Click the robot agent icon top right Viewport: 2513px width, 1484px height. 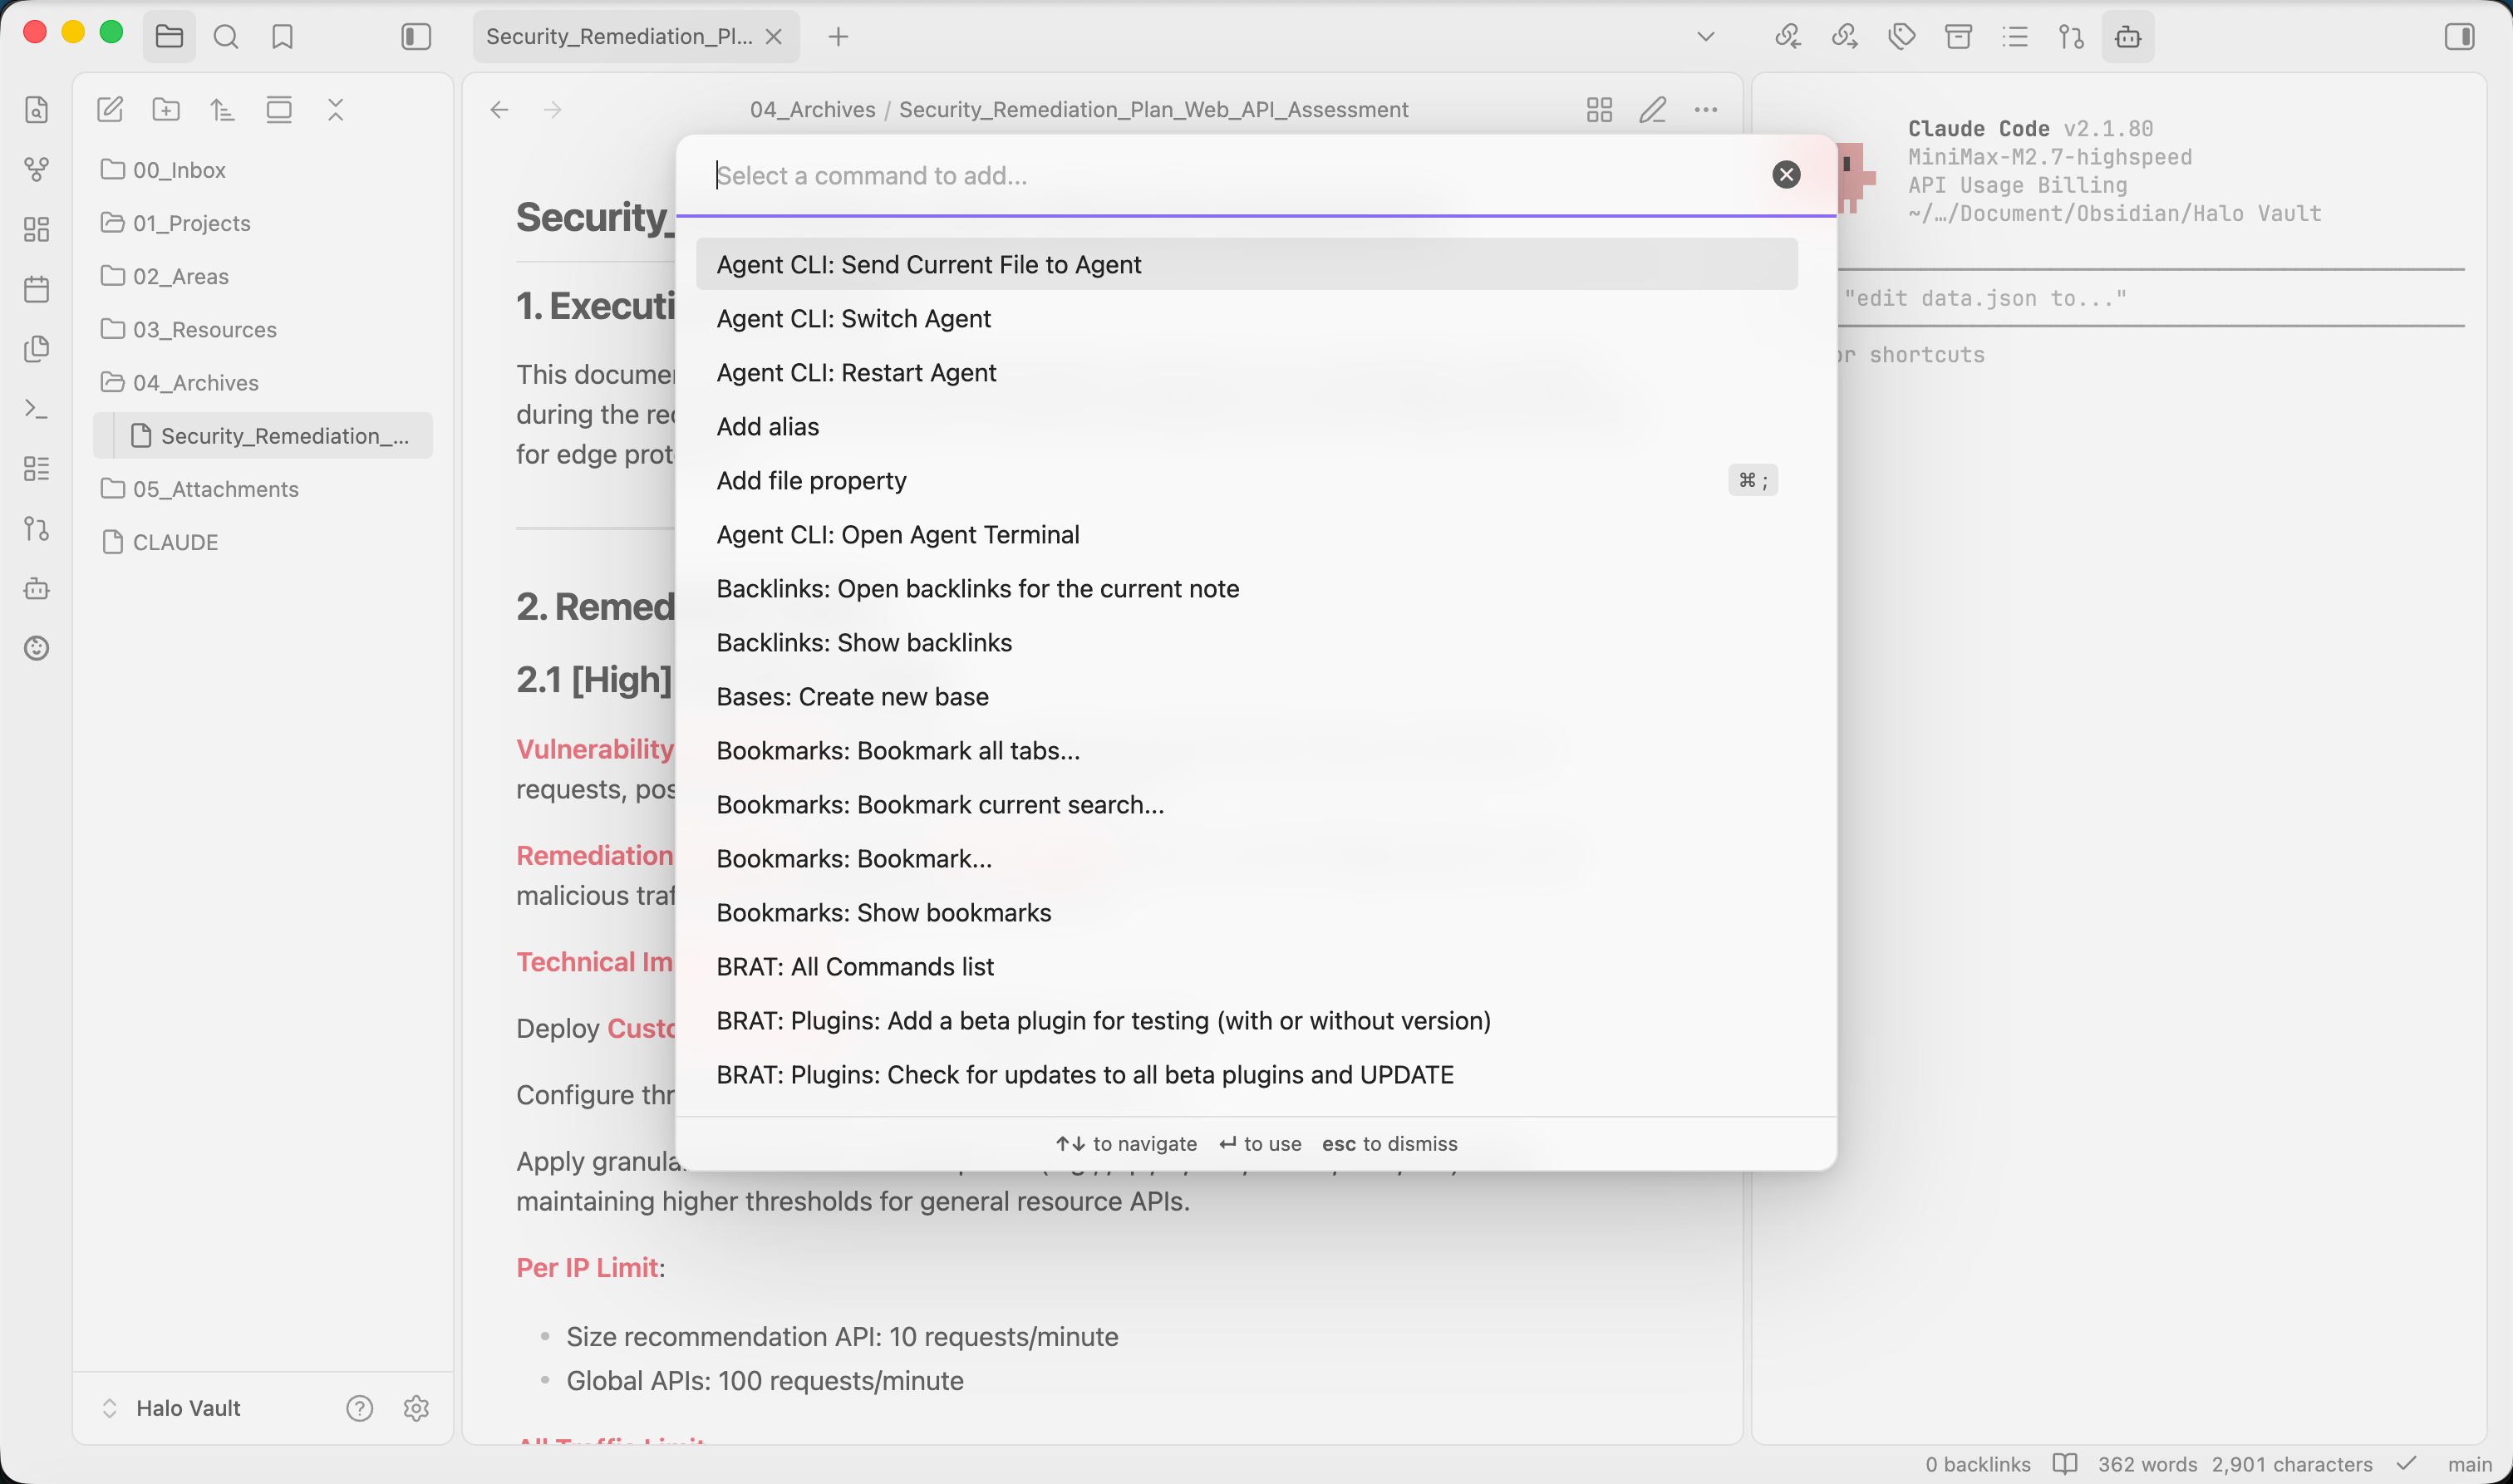tap(2127, 37)
